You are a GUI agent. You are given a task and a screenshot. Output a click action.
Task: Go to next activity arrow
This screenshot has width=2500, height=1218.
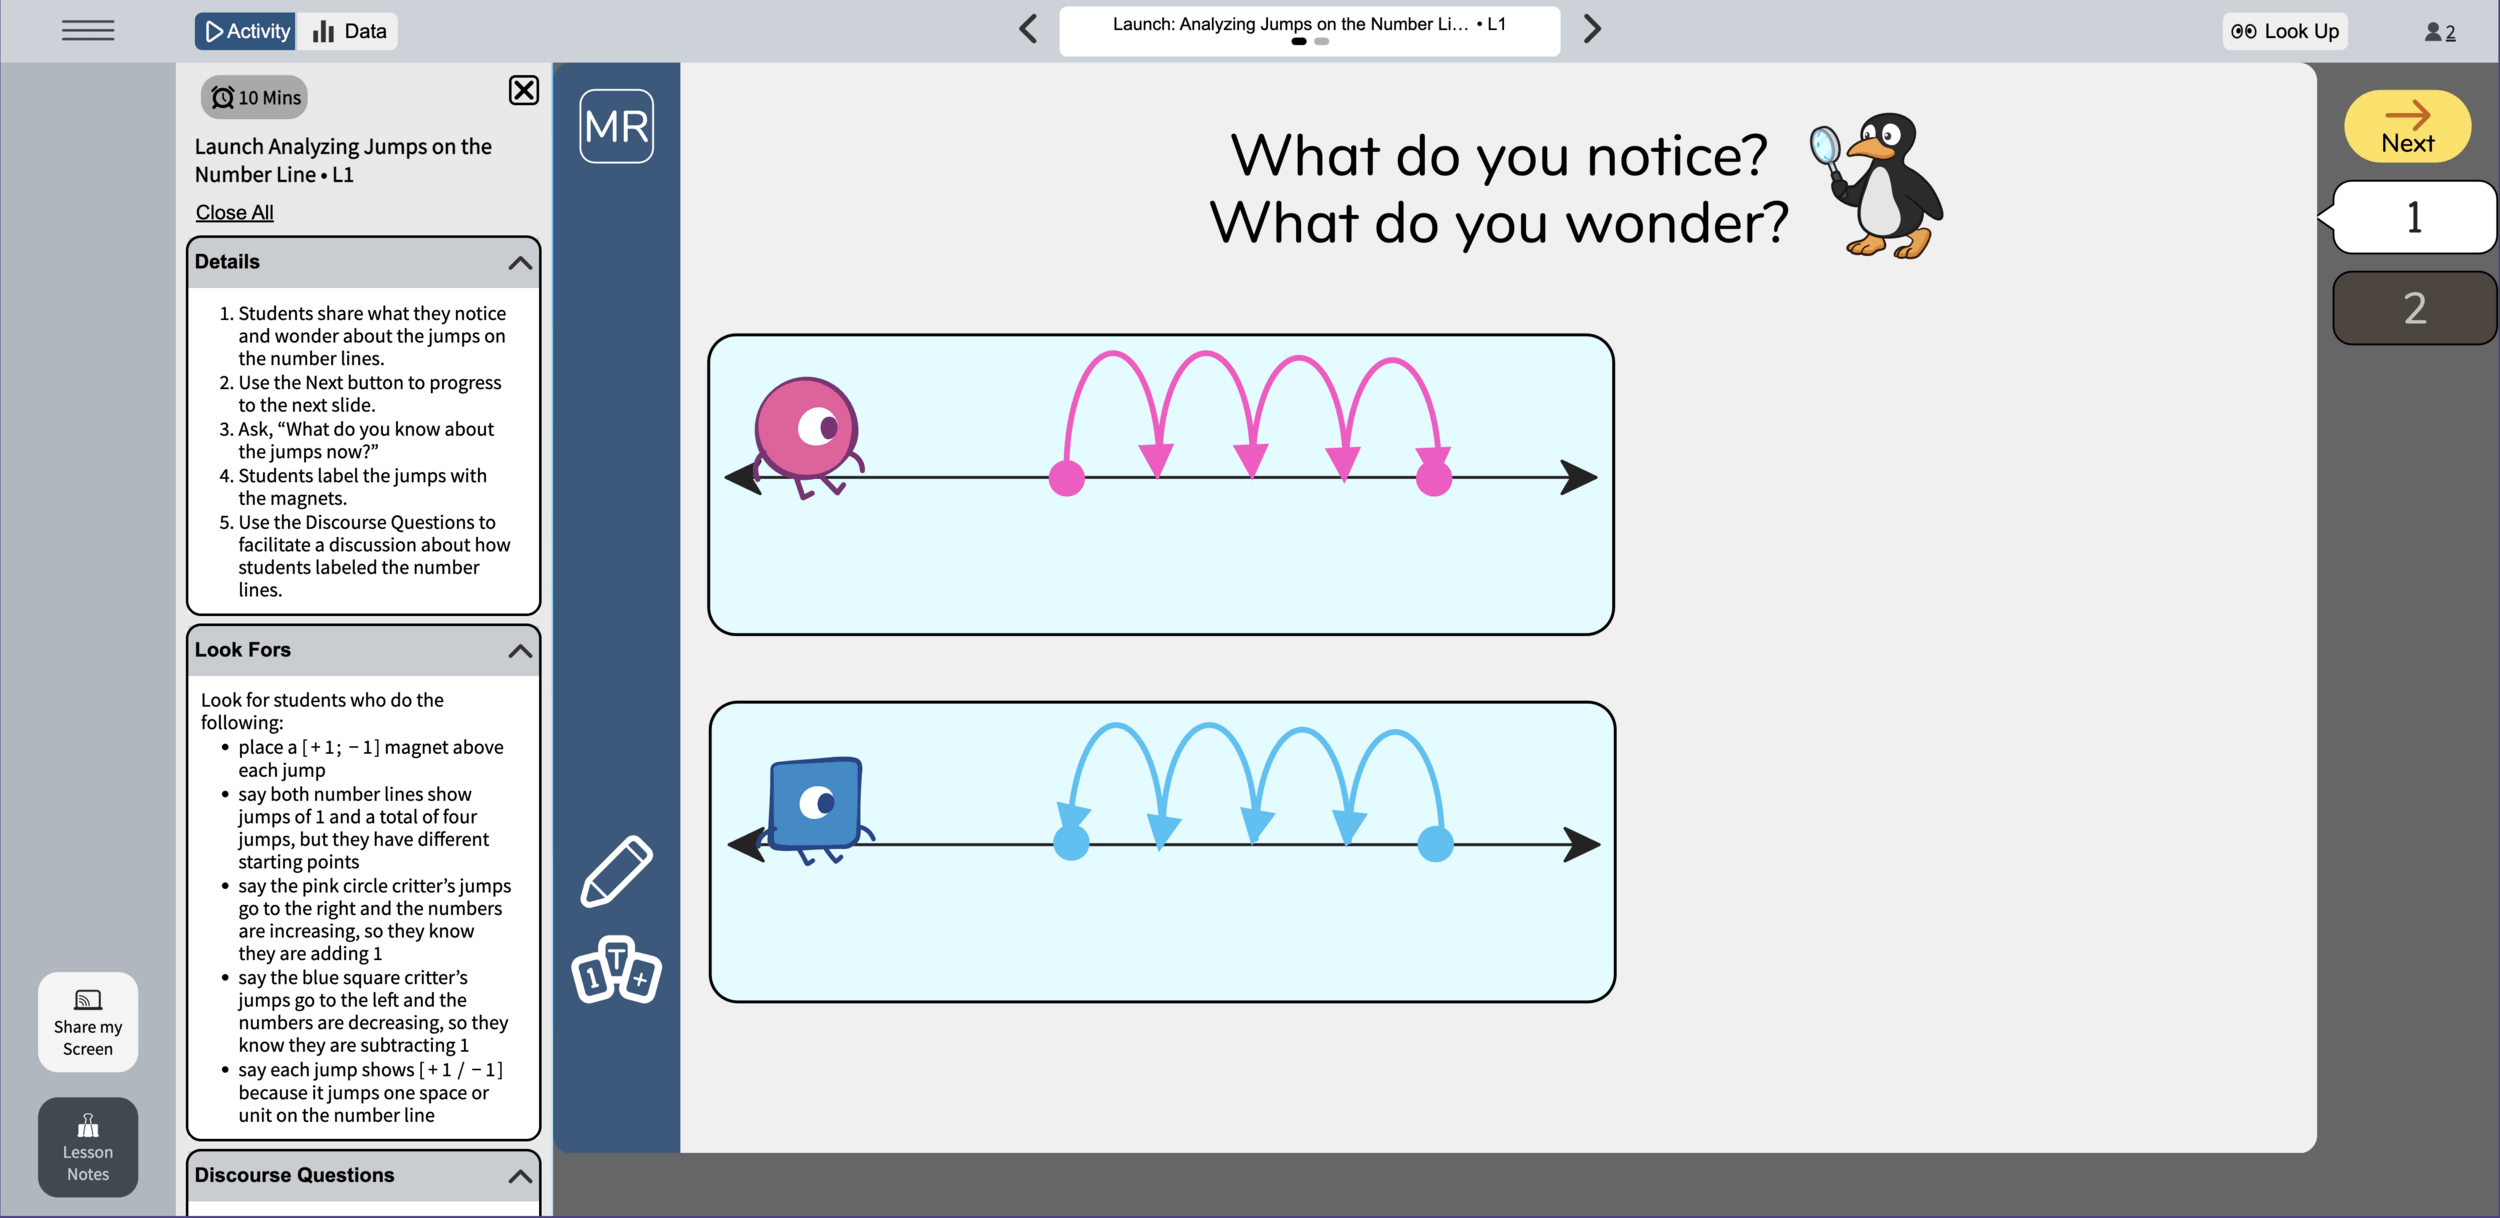point(1592,29)
